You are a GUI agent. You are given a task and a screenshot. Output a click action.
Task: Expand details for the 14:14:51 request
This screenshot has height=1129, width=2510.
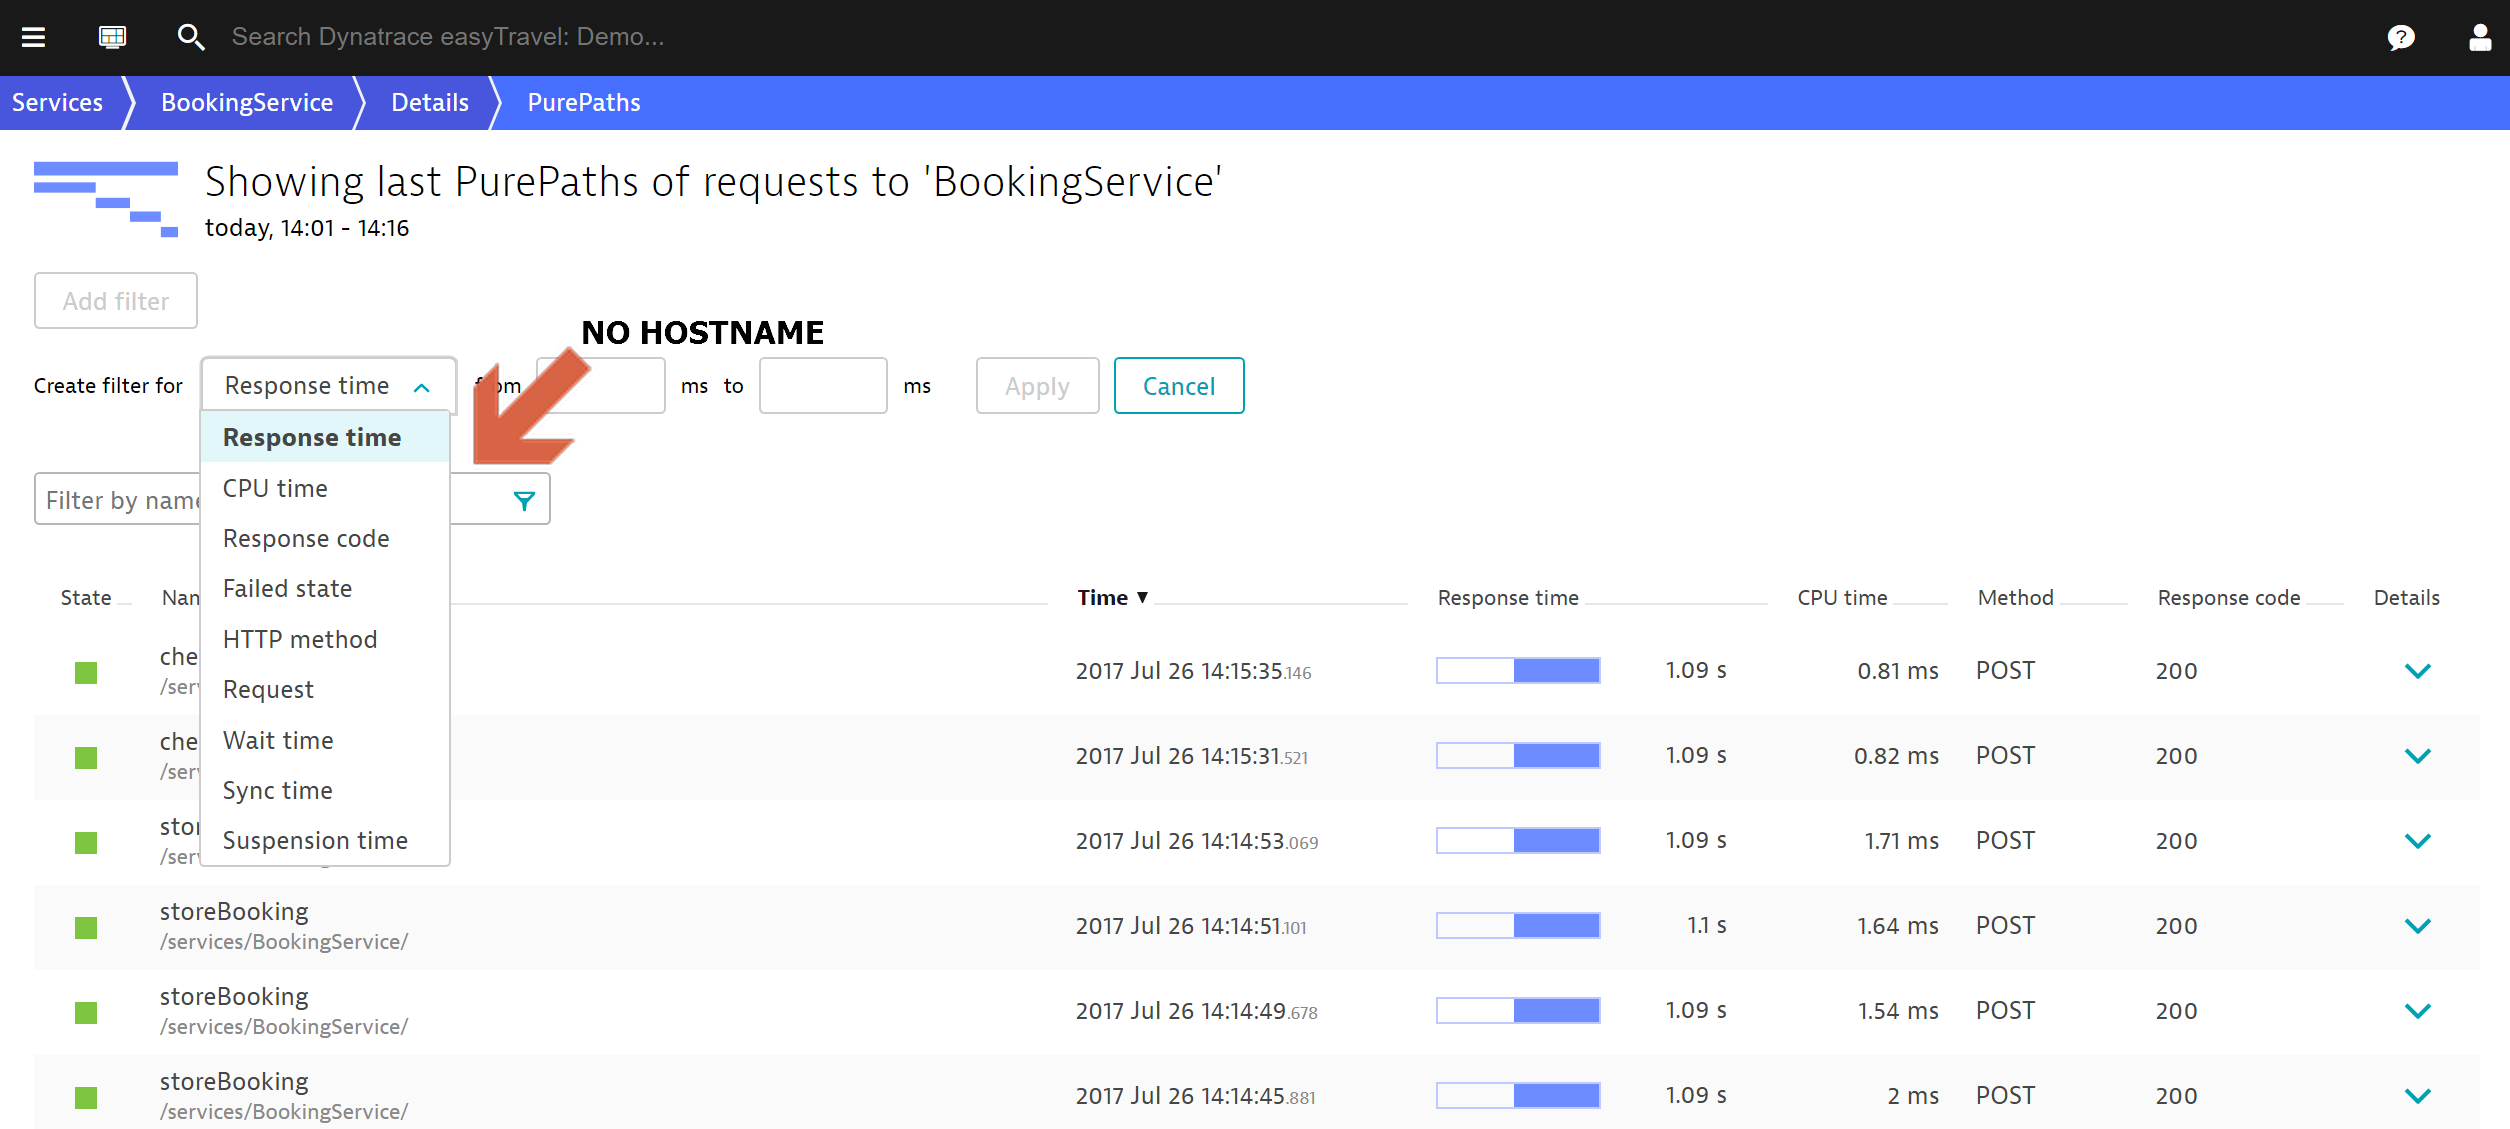(x=2417, y=926)
